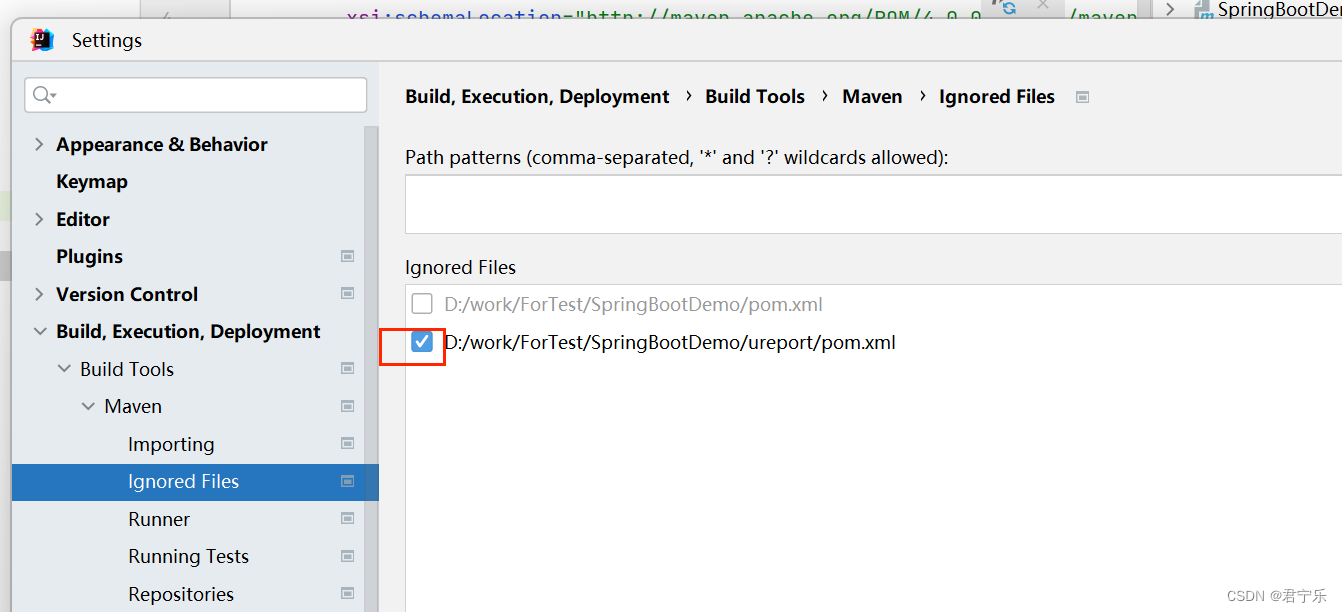This screenshot has height=612, width=1342.
Task: Toggle the checkbox inside the red highlight
Action: [x=422, y=342]
